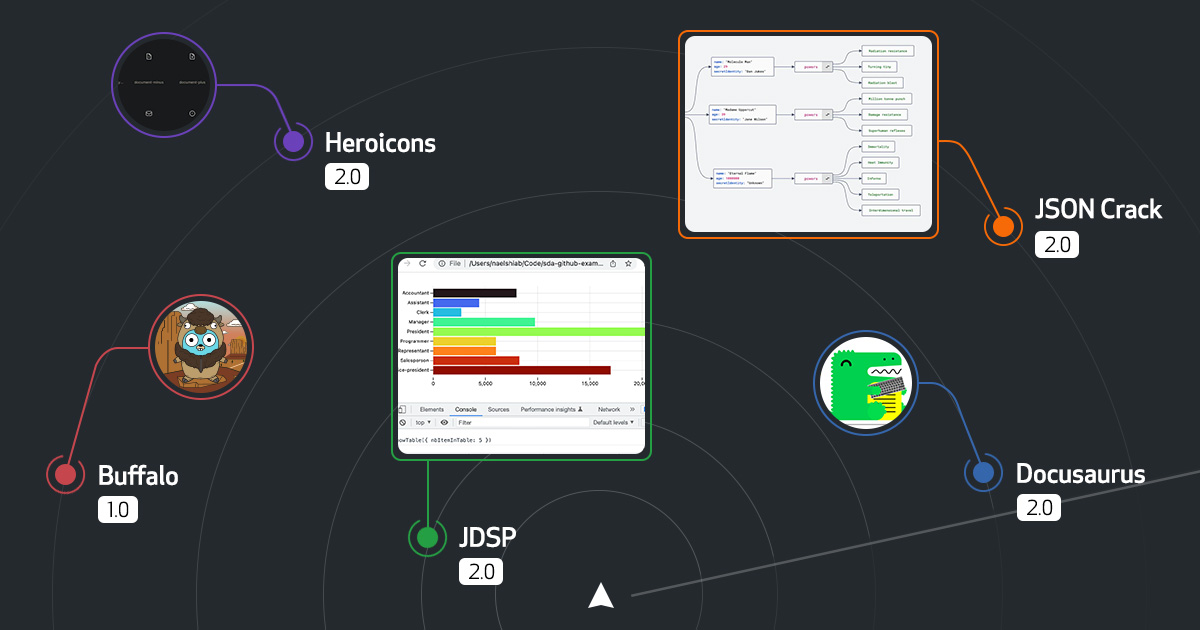
Task: Click the clear console icon
Action: coord(402,422)
